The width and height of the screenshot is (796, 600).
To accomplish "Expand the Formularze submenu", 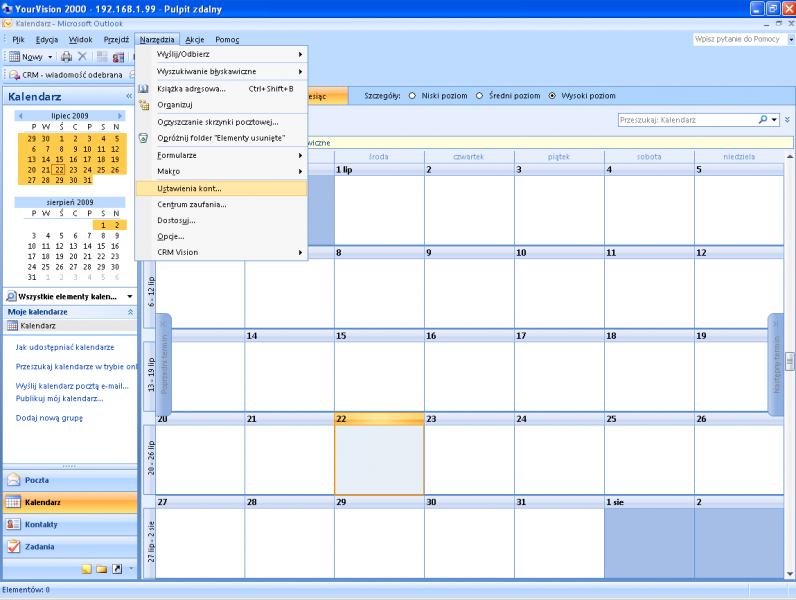I will click(x=221, y=155).
